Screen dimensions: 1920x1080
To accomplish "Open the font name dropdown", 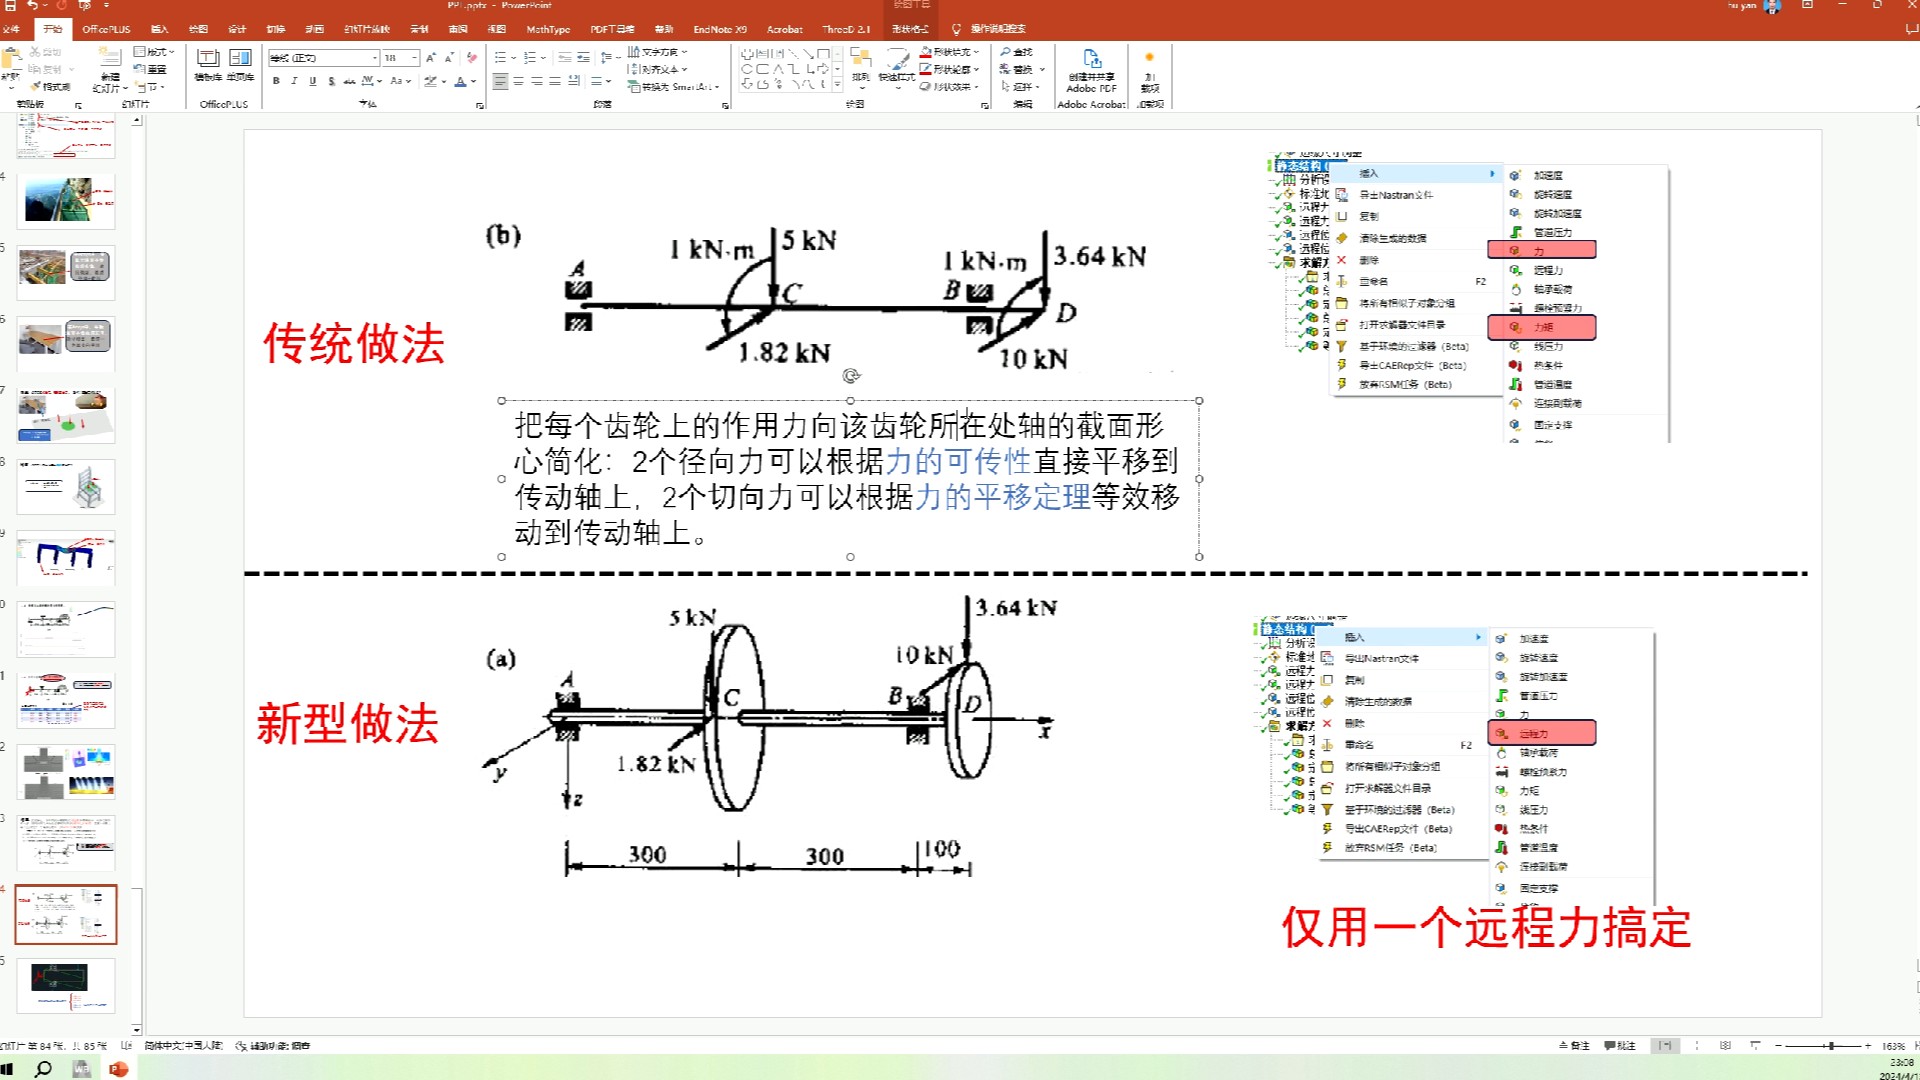I will point(375,58).
